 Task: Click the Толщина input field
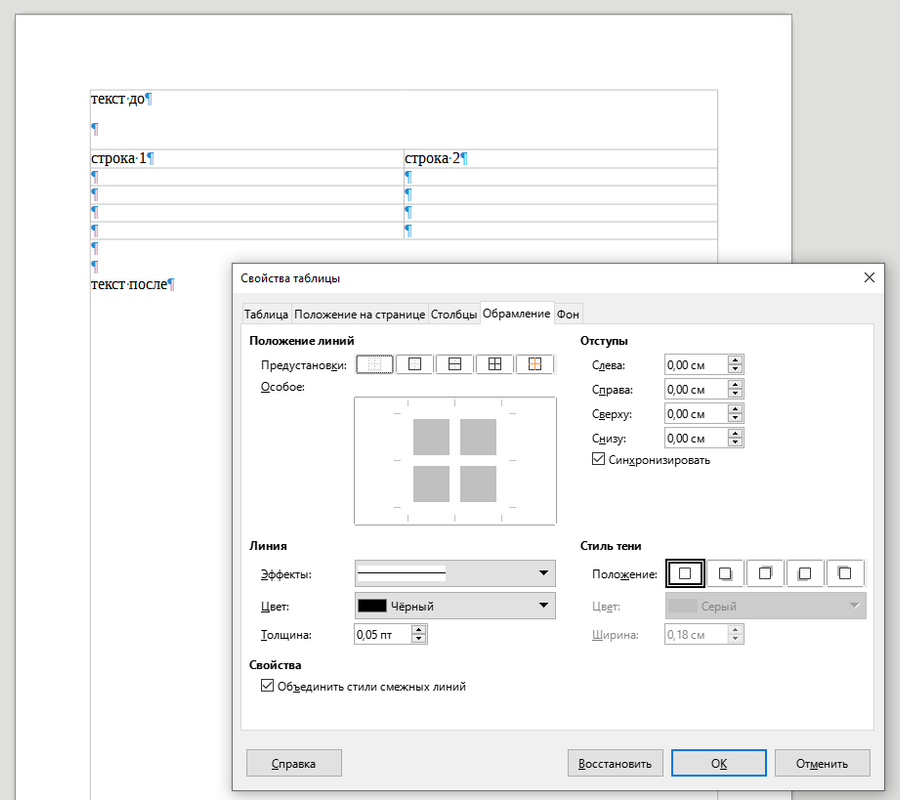[x=383, y=634]
